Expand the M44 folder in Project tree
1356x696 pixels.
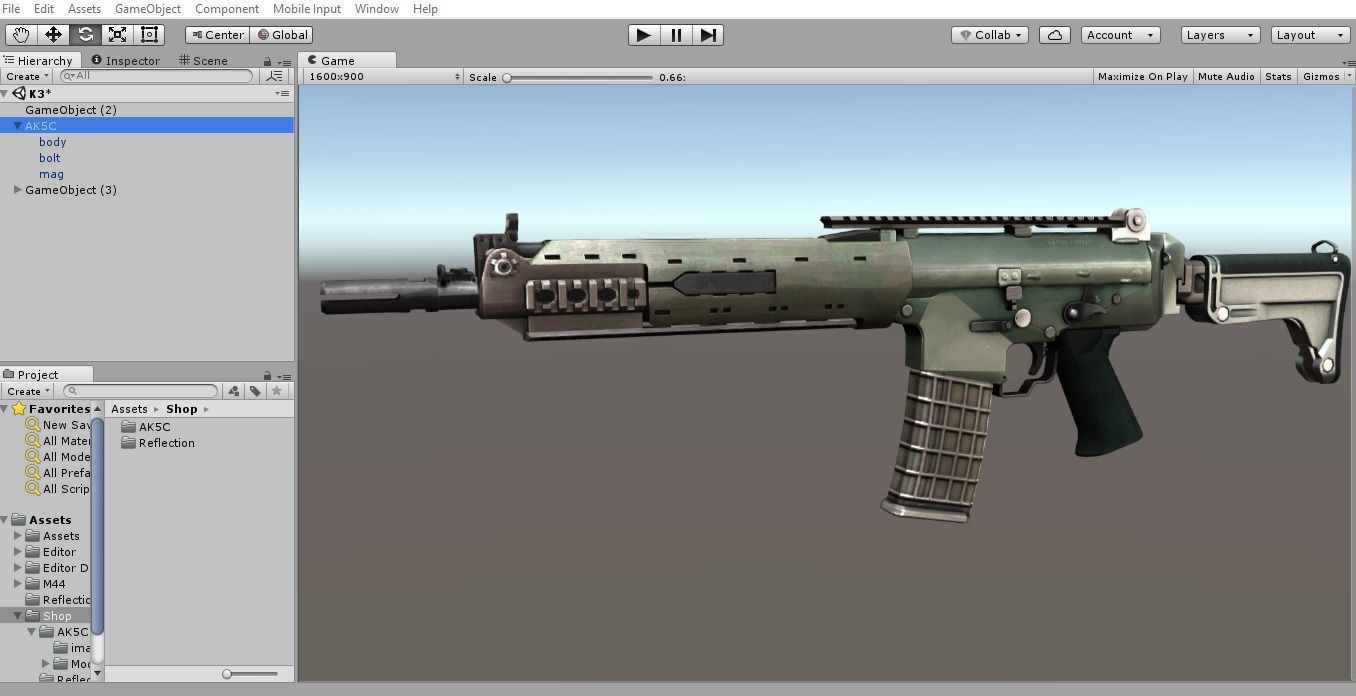pyautogui.click(x=17, y=584)
